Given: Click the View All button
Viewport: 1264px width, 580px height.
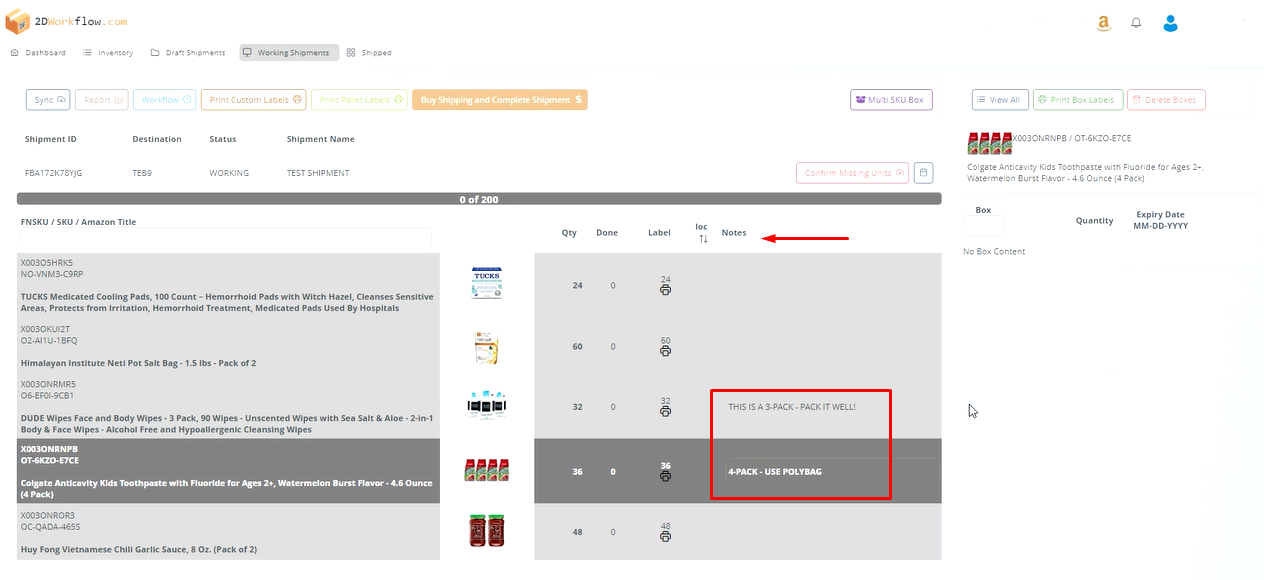Looking at the screenshot, I should click(998, 100).
